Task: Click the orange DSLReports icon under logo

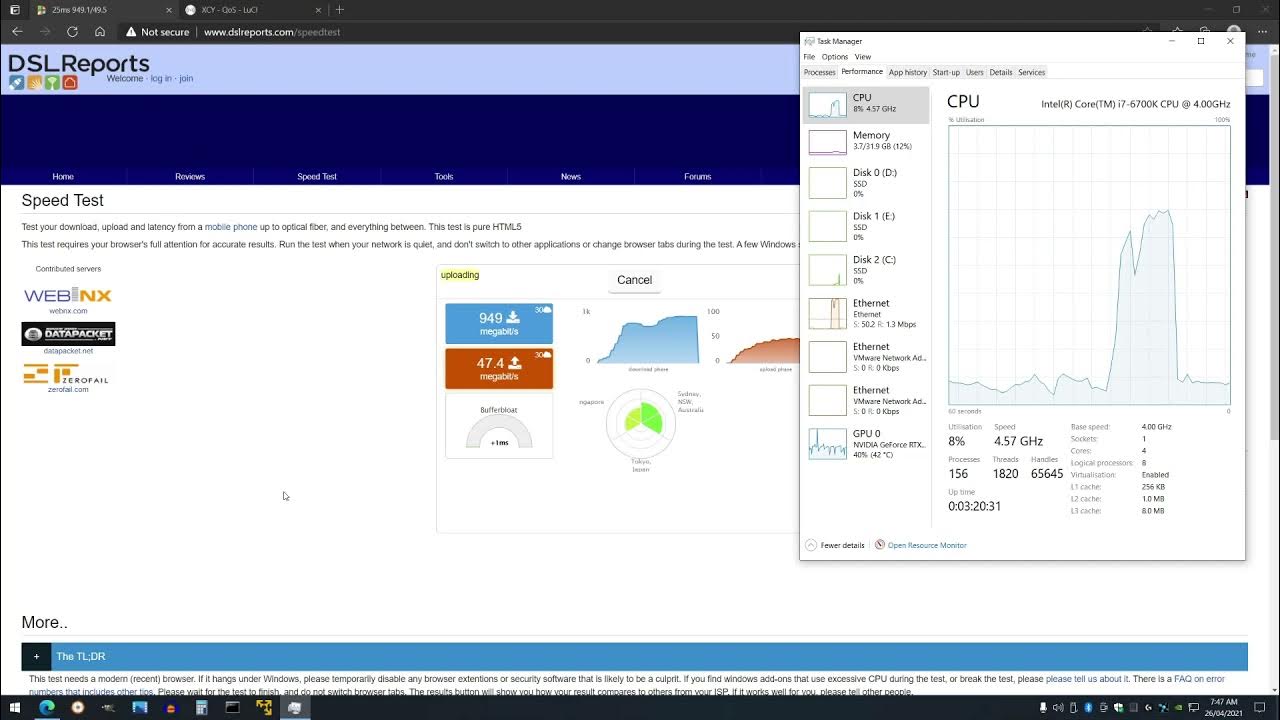Action: (34, 82)
